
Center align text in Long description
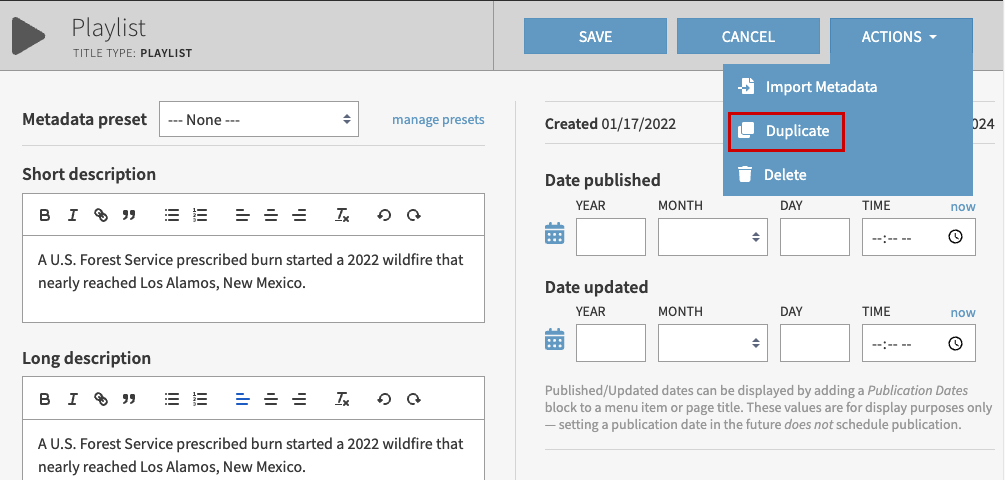coord(270,399)
